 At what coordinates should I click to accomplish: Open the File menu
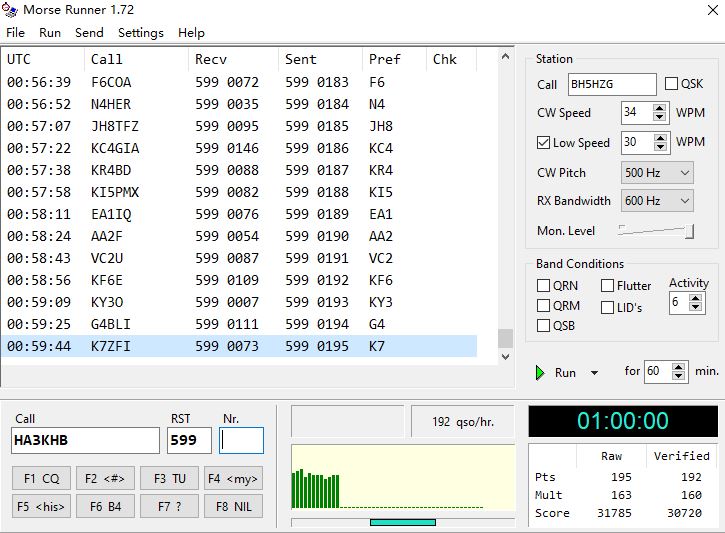pyautogui.click(x=15, y=33)
